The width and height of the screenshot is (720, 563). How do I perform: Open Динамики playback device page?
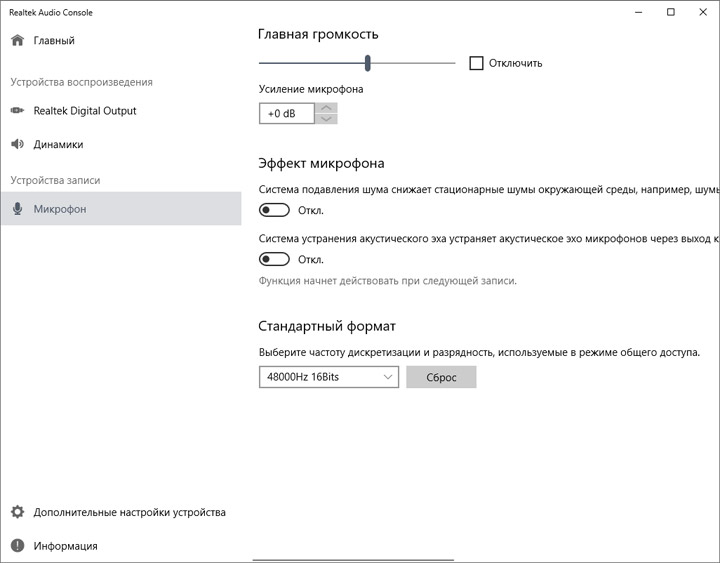58,144
